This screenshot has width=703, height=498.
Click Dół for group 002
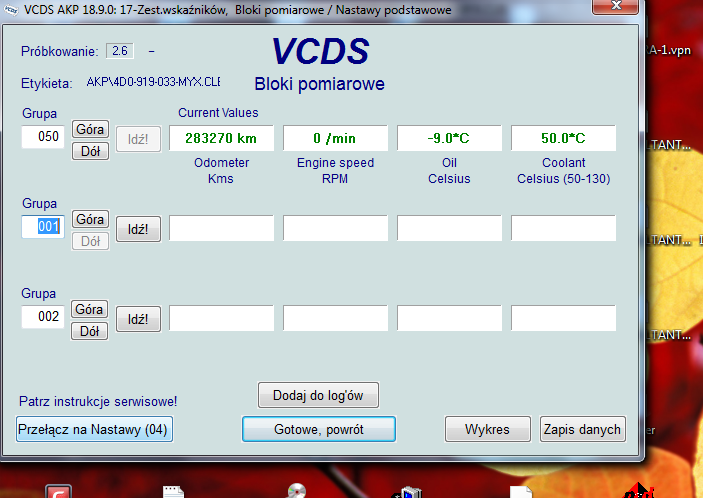pyautogui.click(x=89, y=331)
